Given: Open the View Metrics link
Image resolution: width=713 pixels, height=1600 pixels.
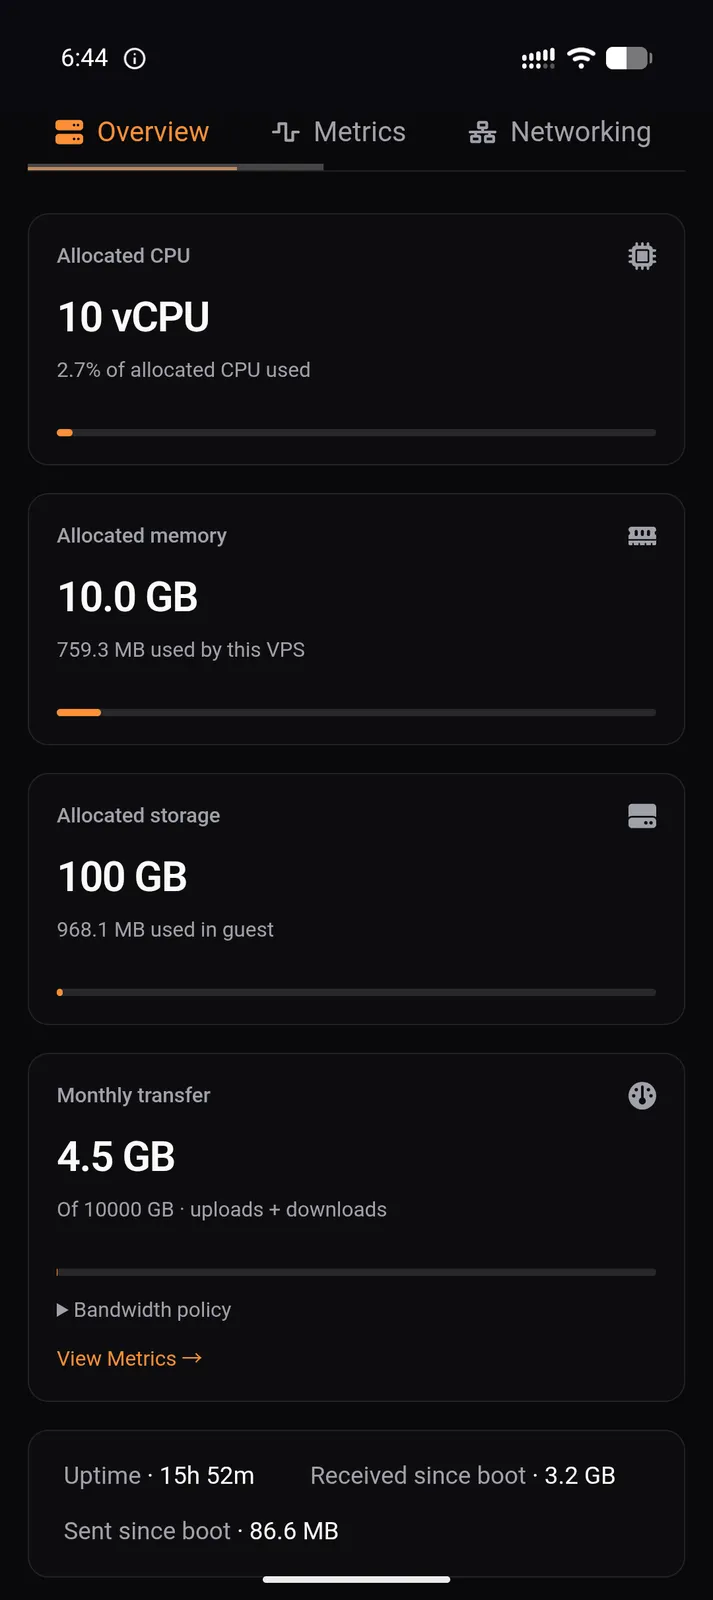Looking at the screenshot, I should click(130, 1359).
